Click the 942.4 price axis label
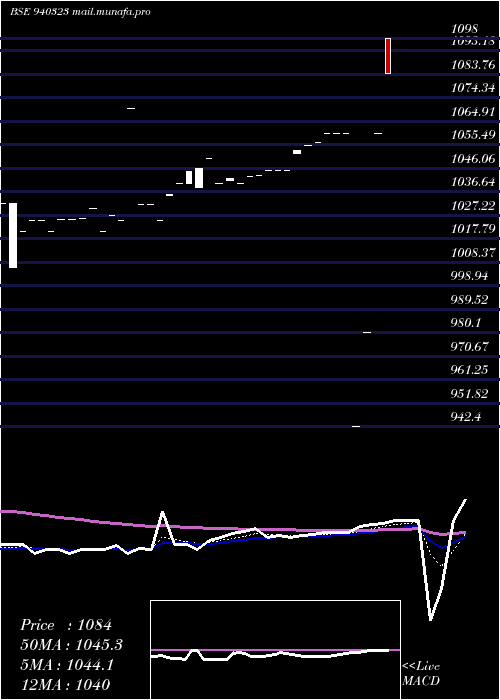The height and width of the screenshot is (700, 500). (x=466, y=417)
